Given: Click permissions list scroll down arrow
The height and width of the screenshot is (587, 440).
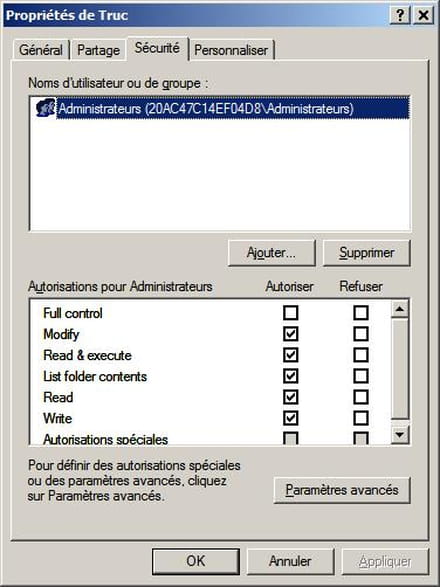Looking at the screenshot, I should 400,435.
